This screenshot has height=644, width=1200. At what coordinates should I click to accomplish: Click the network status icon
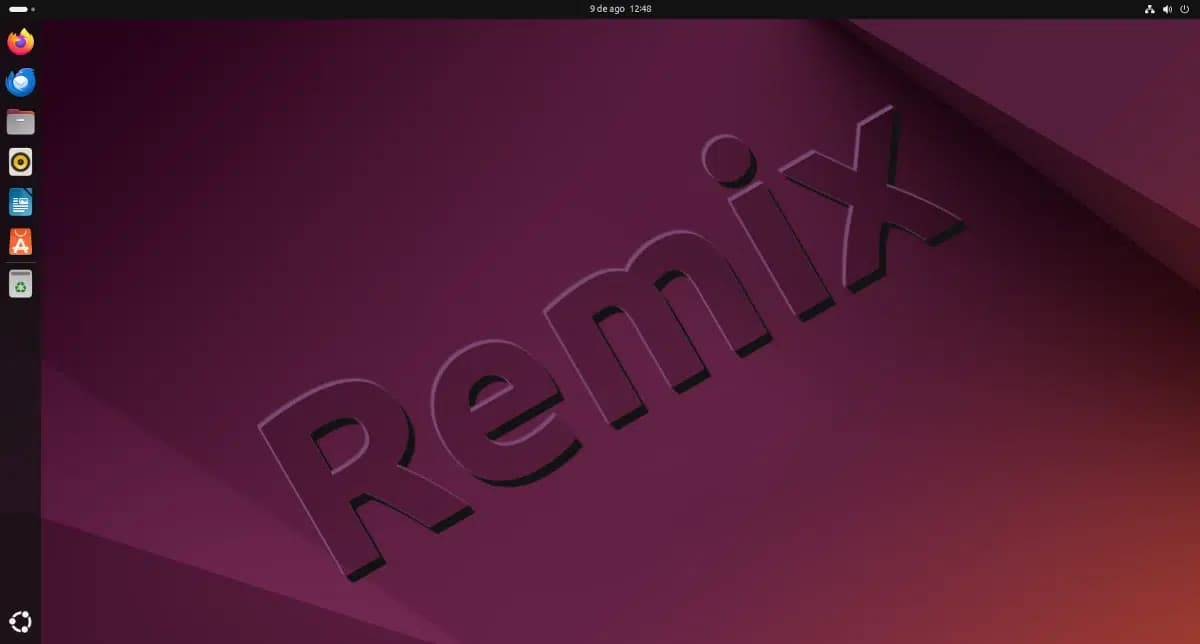click(x=1149, y=9)
